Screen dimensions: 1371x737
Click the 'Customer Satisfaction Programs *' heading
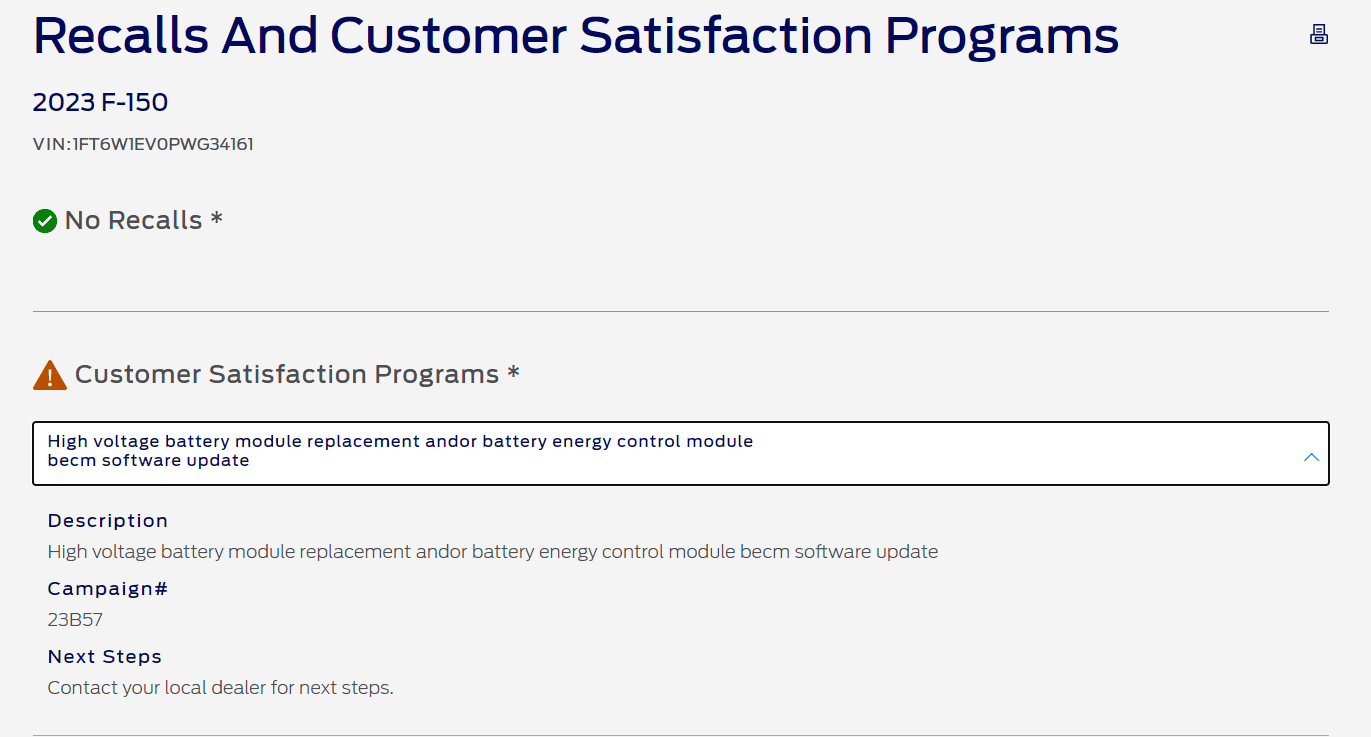coord(297,374)
